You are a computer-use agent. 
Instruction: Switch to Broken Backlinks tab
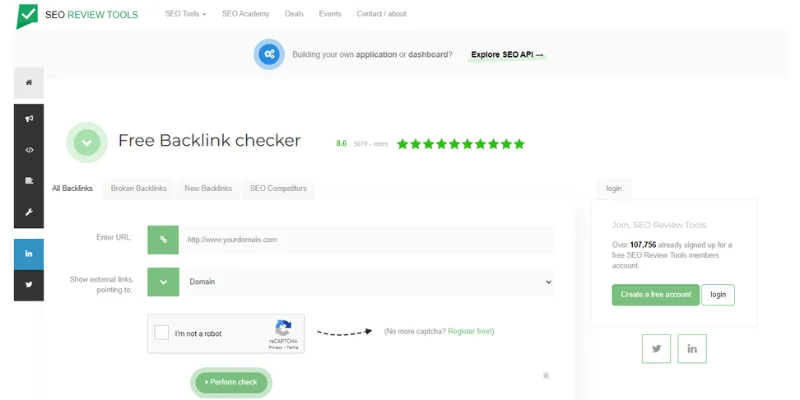pyautogui.click(x=139, y=188)
